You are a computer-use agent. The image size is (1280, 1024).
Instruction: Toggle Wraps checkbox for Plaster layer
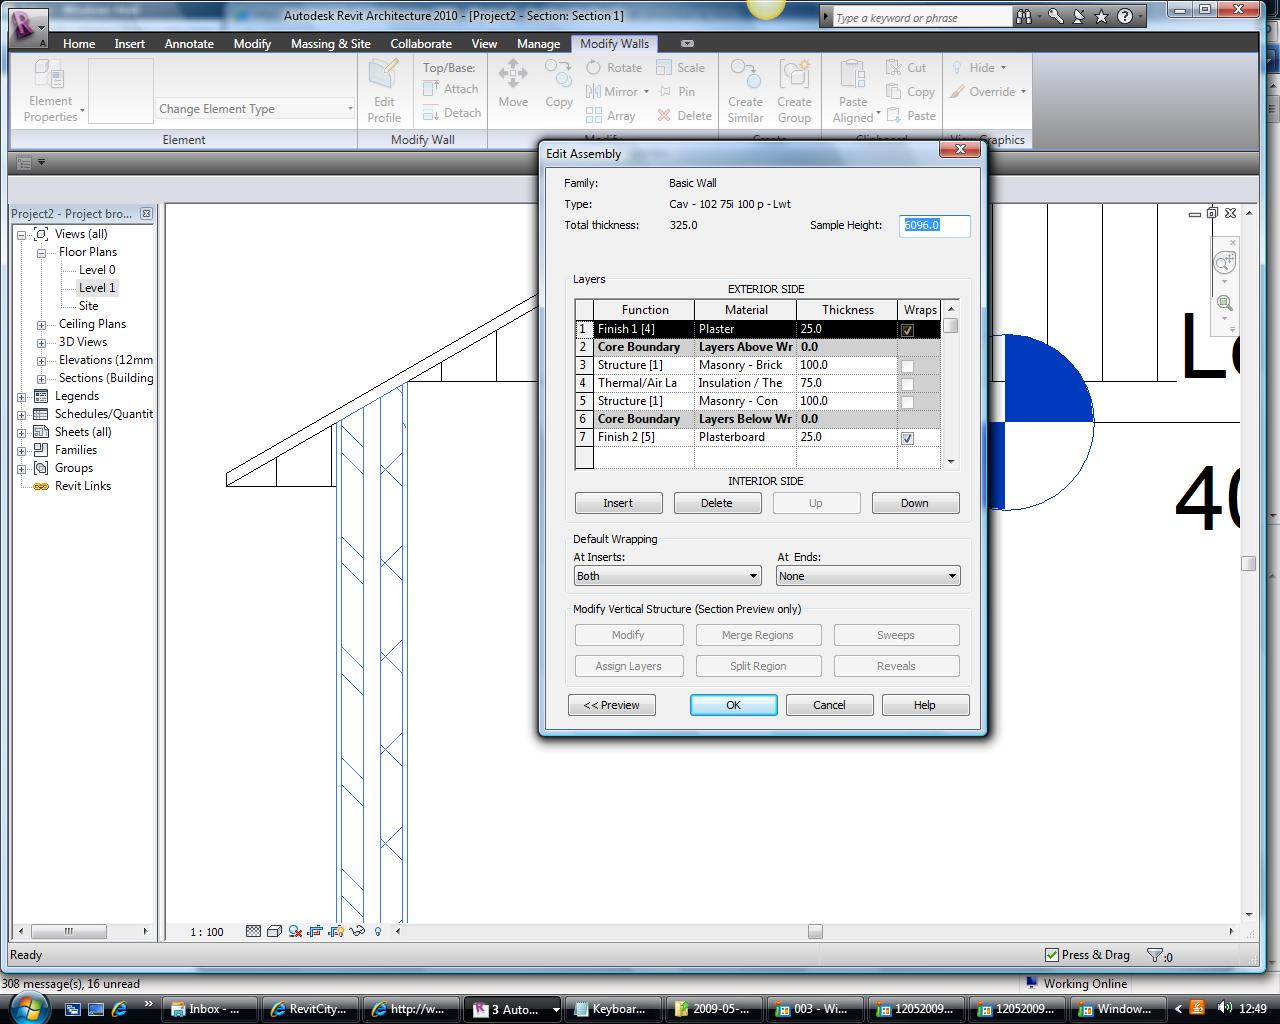point(907,330)
